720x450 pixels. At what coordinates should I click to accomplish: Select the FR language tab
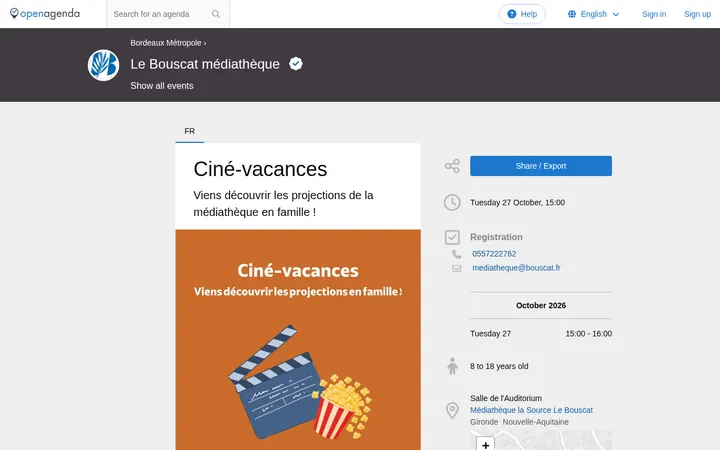(190, 131)
